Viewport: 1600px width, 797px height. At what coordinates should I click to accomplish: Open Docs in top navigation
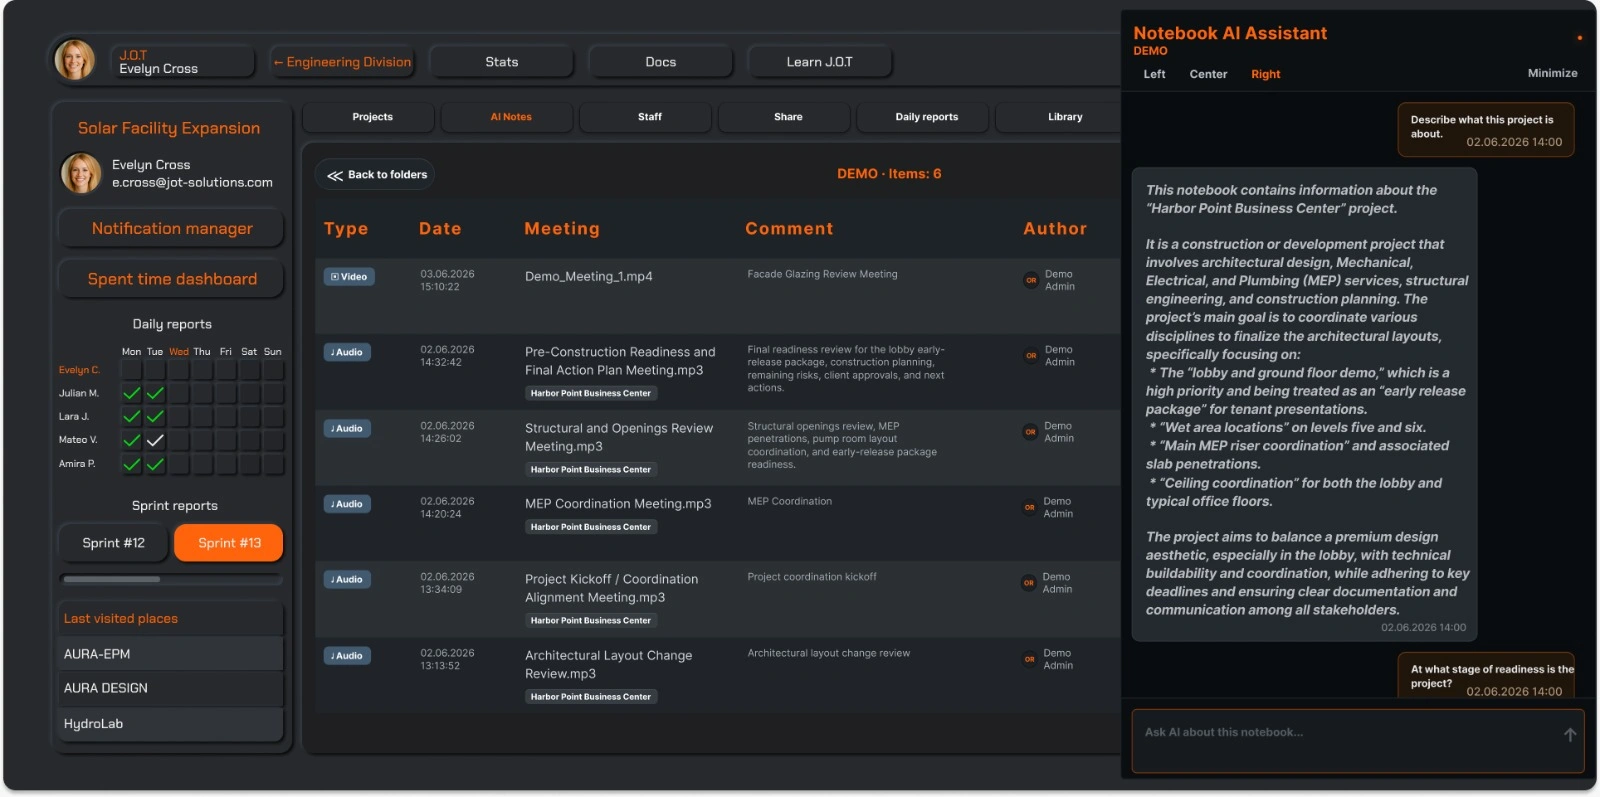click(x=661, y=62)
